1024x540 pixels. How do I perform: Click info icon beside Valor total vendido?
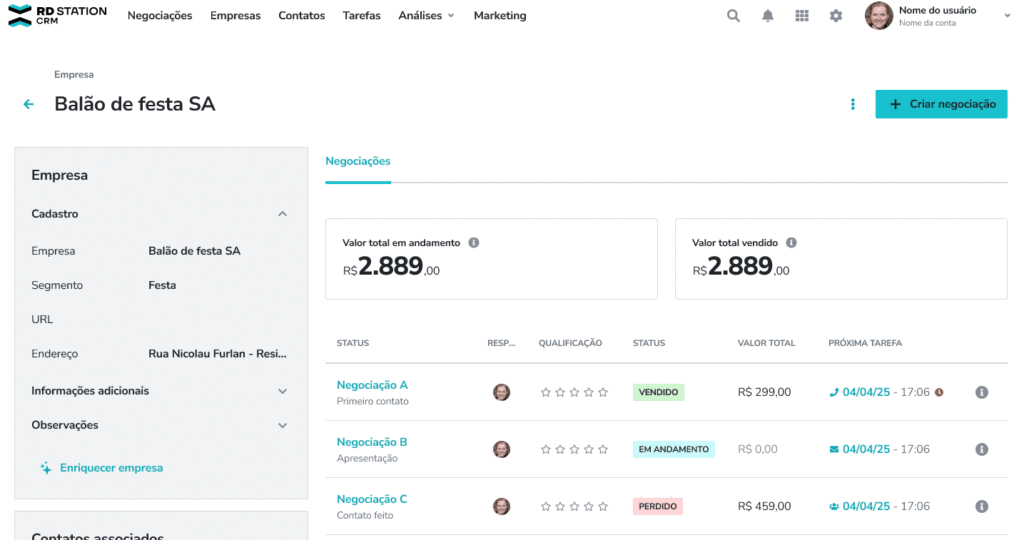click(791, 243)
